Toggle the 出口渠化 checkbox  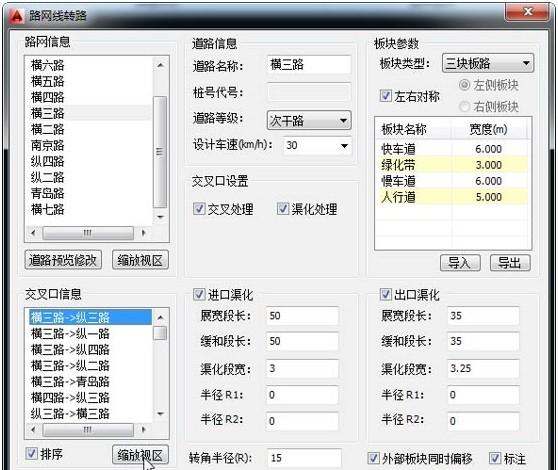tap(386, 294)
